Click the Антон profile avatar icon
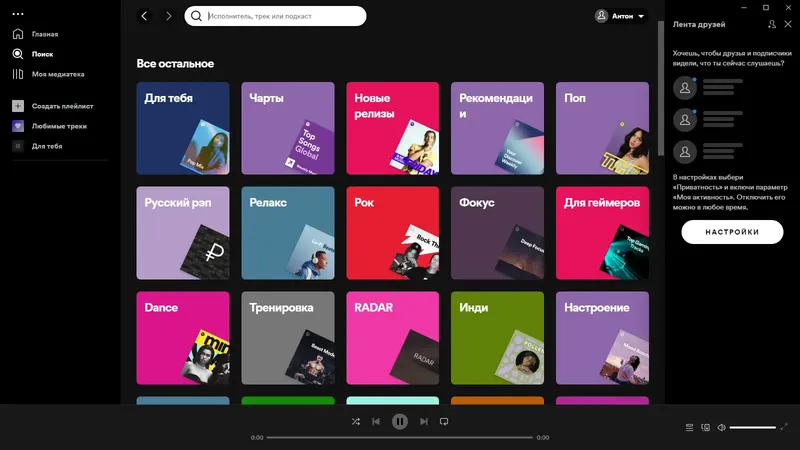The width and height of the screenshot is (800, 450). tap(602, 16)
